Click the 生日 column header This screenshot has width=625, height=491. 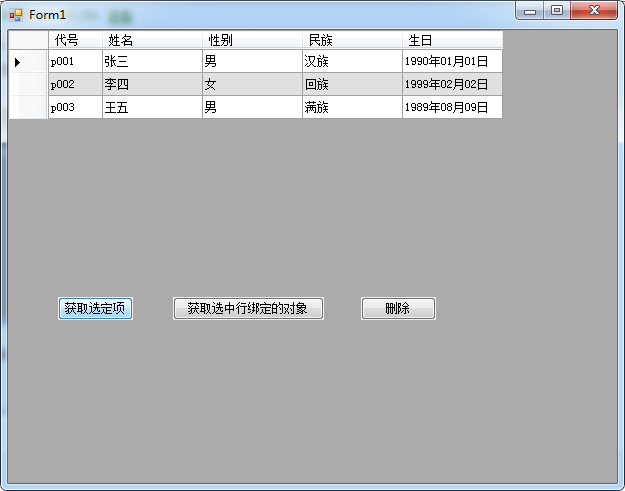coord(452,40)
